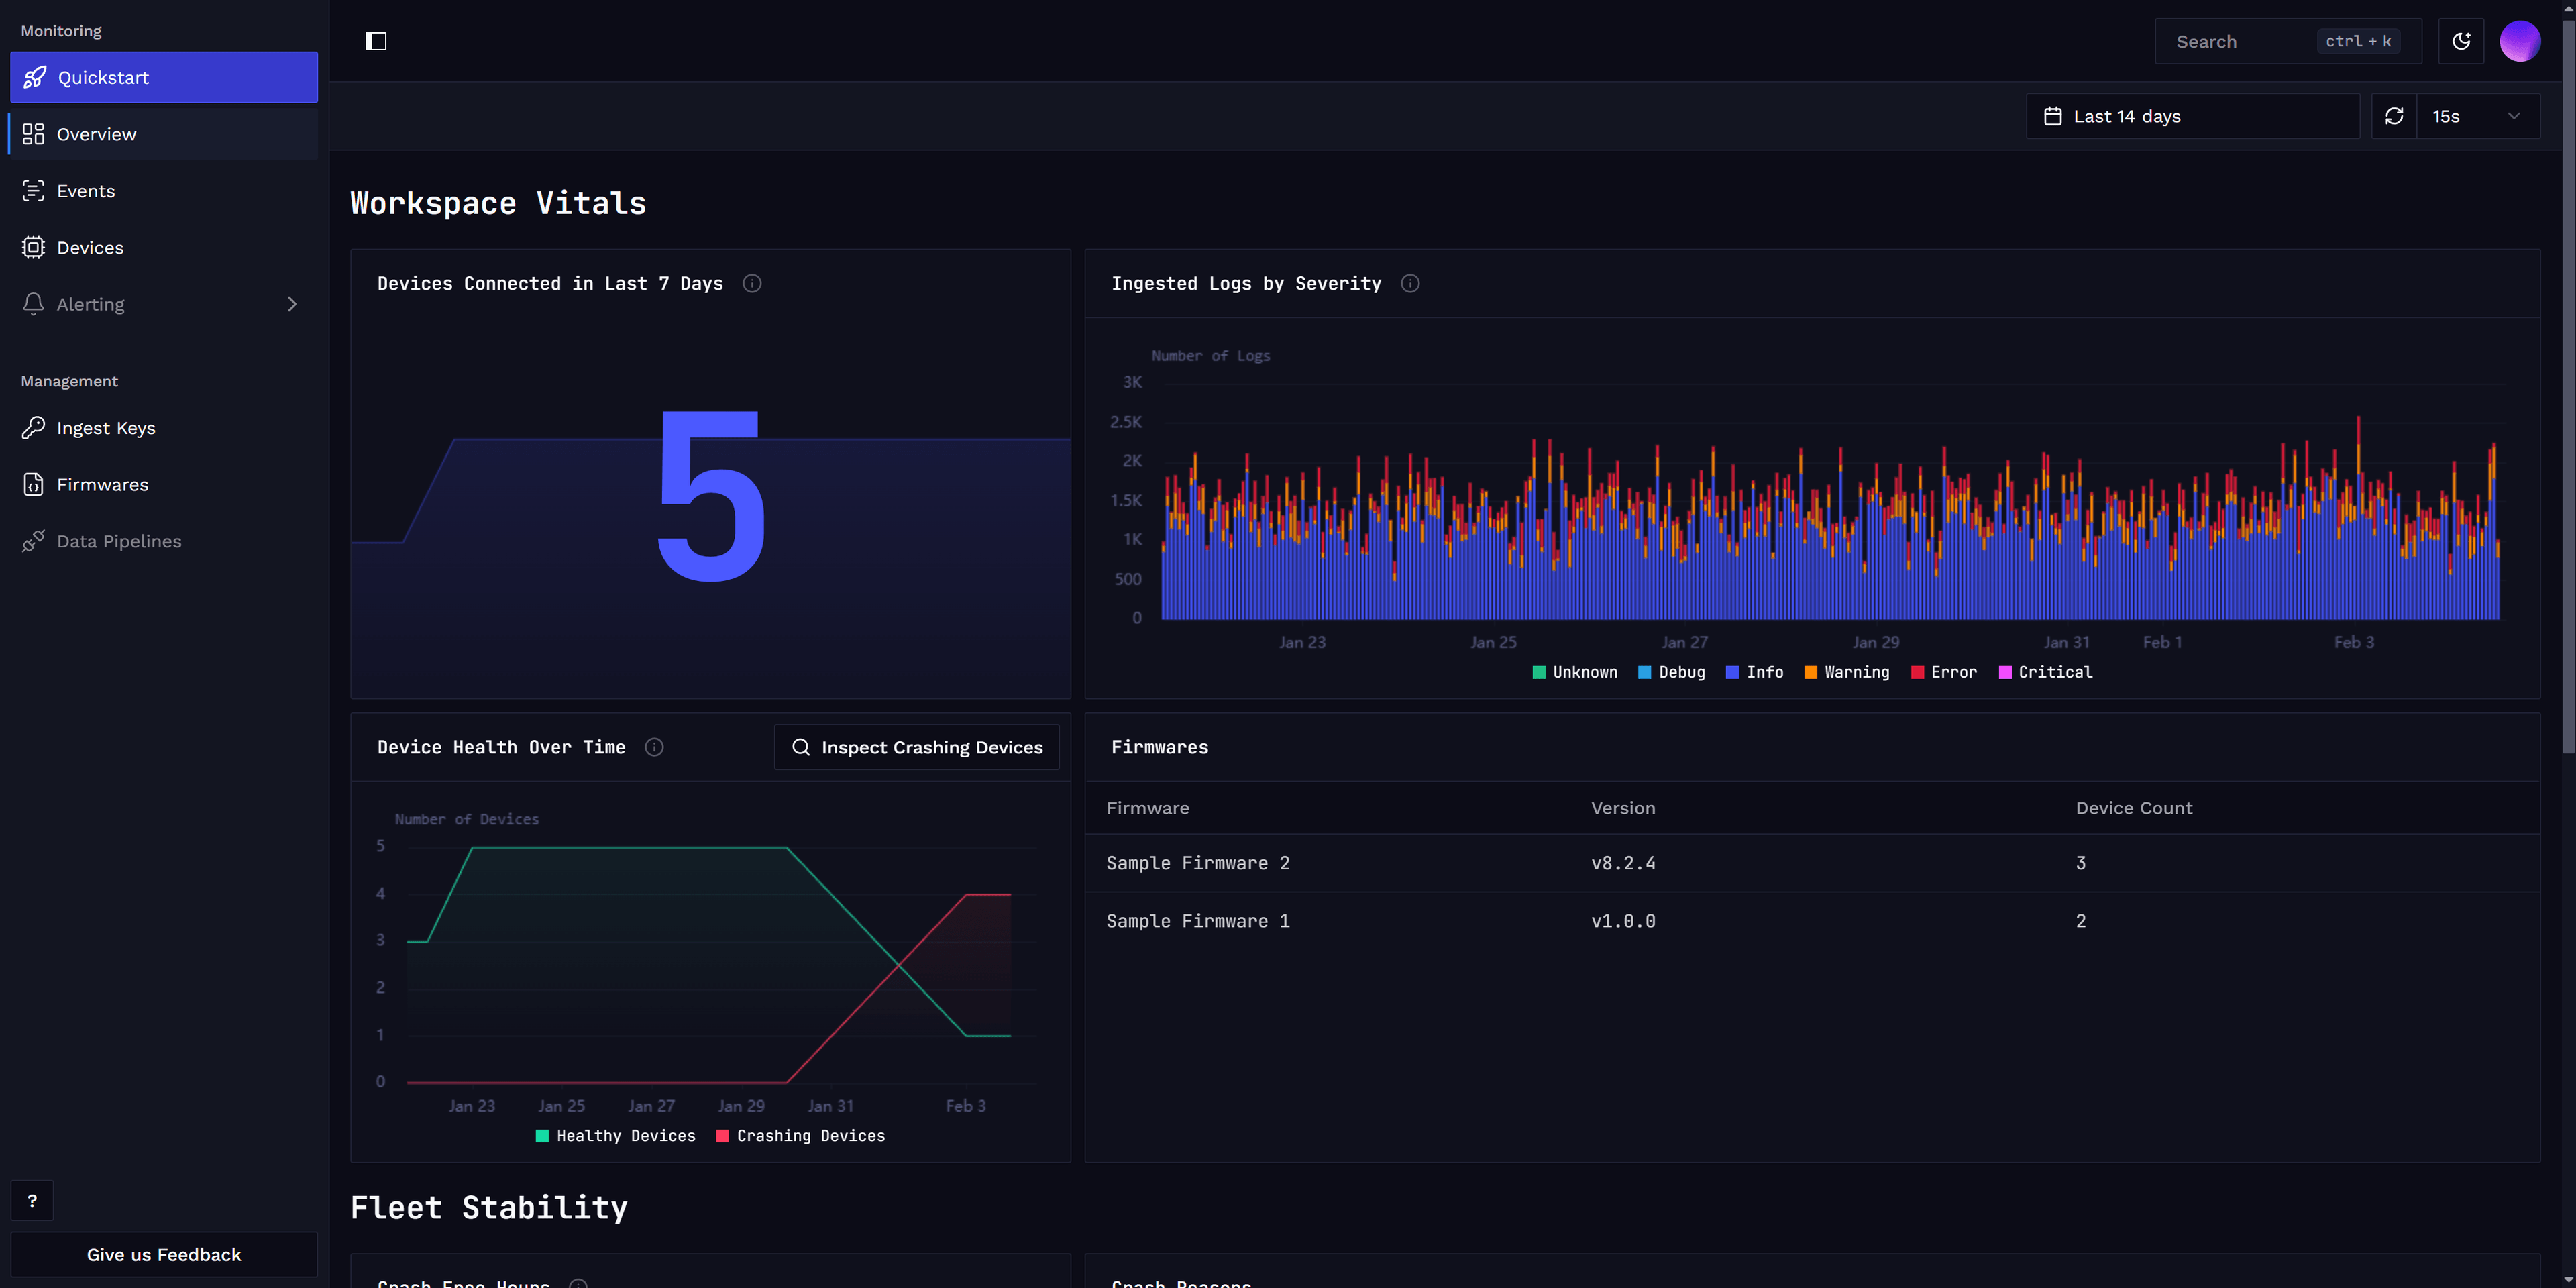Open the user avatar menu

[x=2519, y=41]
